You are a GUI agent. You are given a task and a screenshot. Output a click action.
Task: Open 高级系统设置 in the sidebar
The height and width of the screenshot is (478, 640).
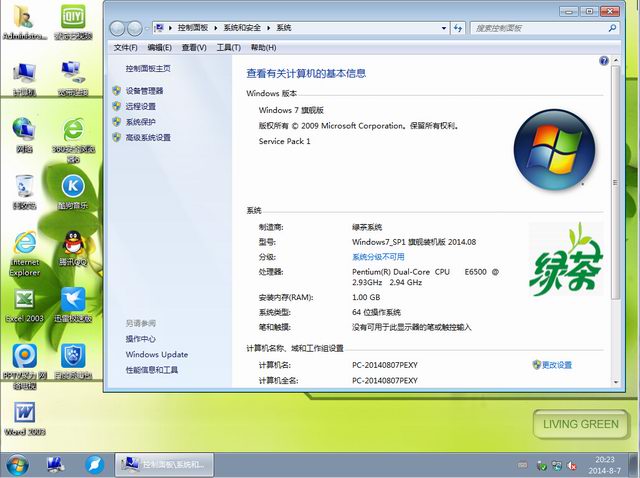148,137
